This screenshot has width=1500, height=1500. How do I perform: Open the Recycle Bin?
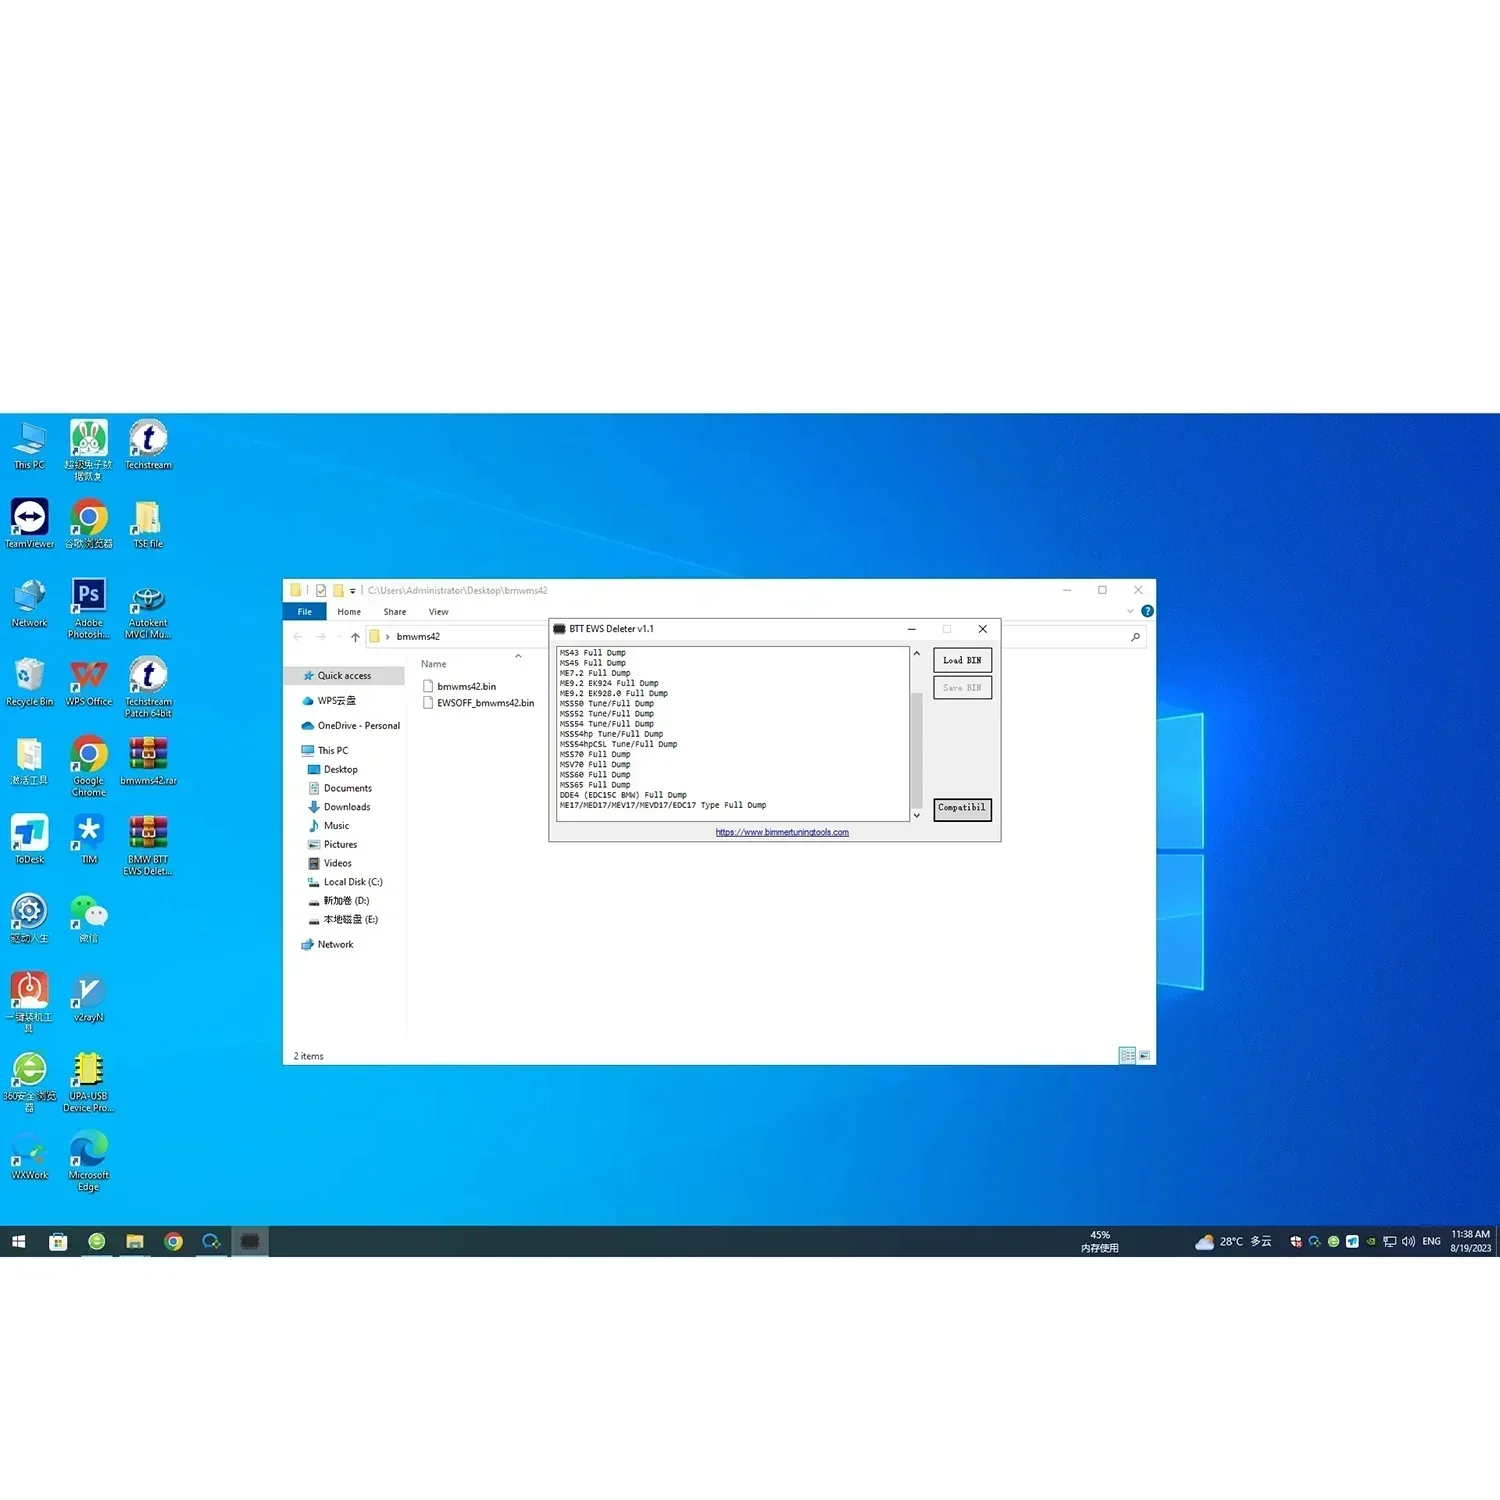point(30,682)
